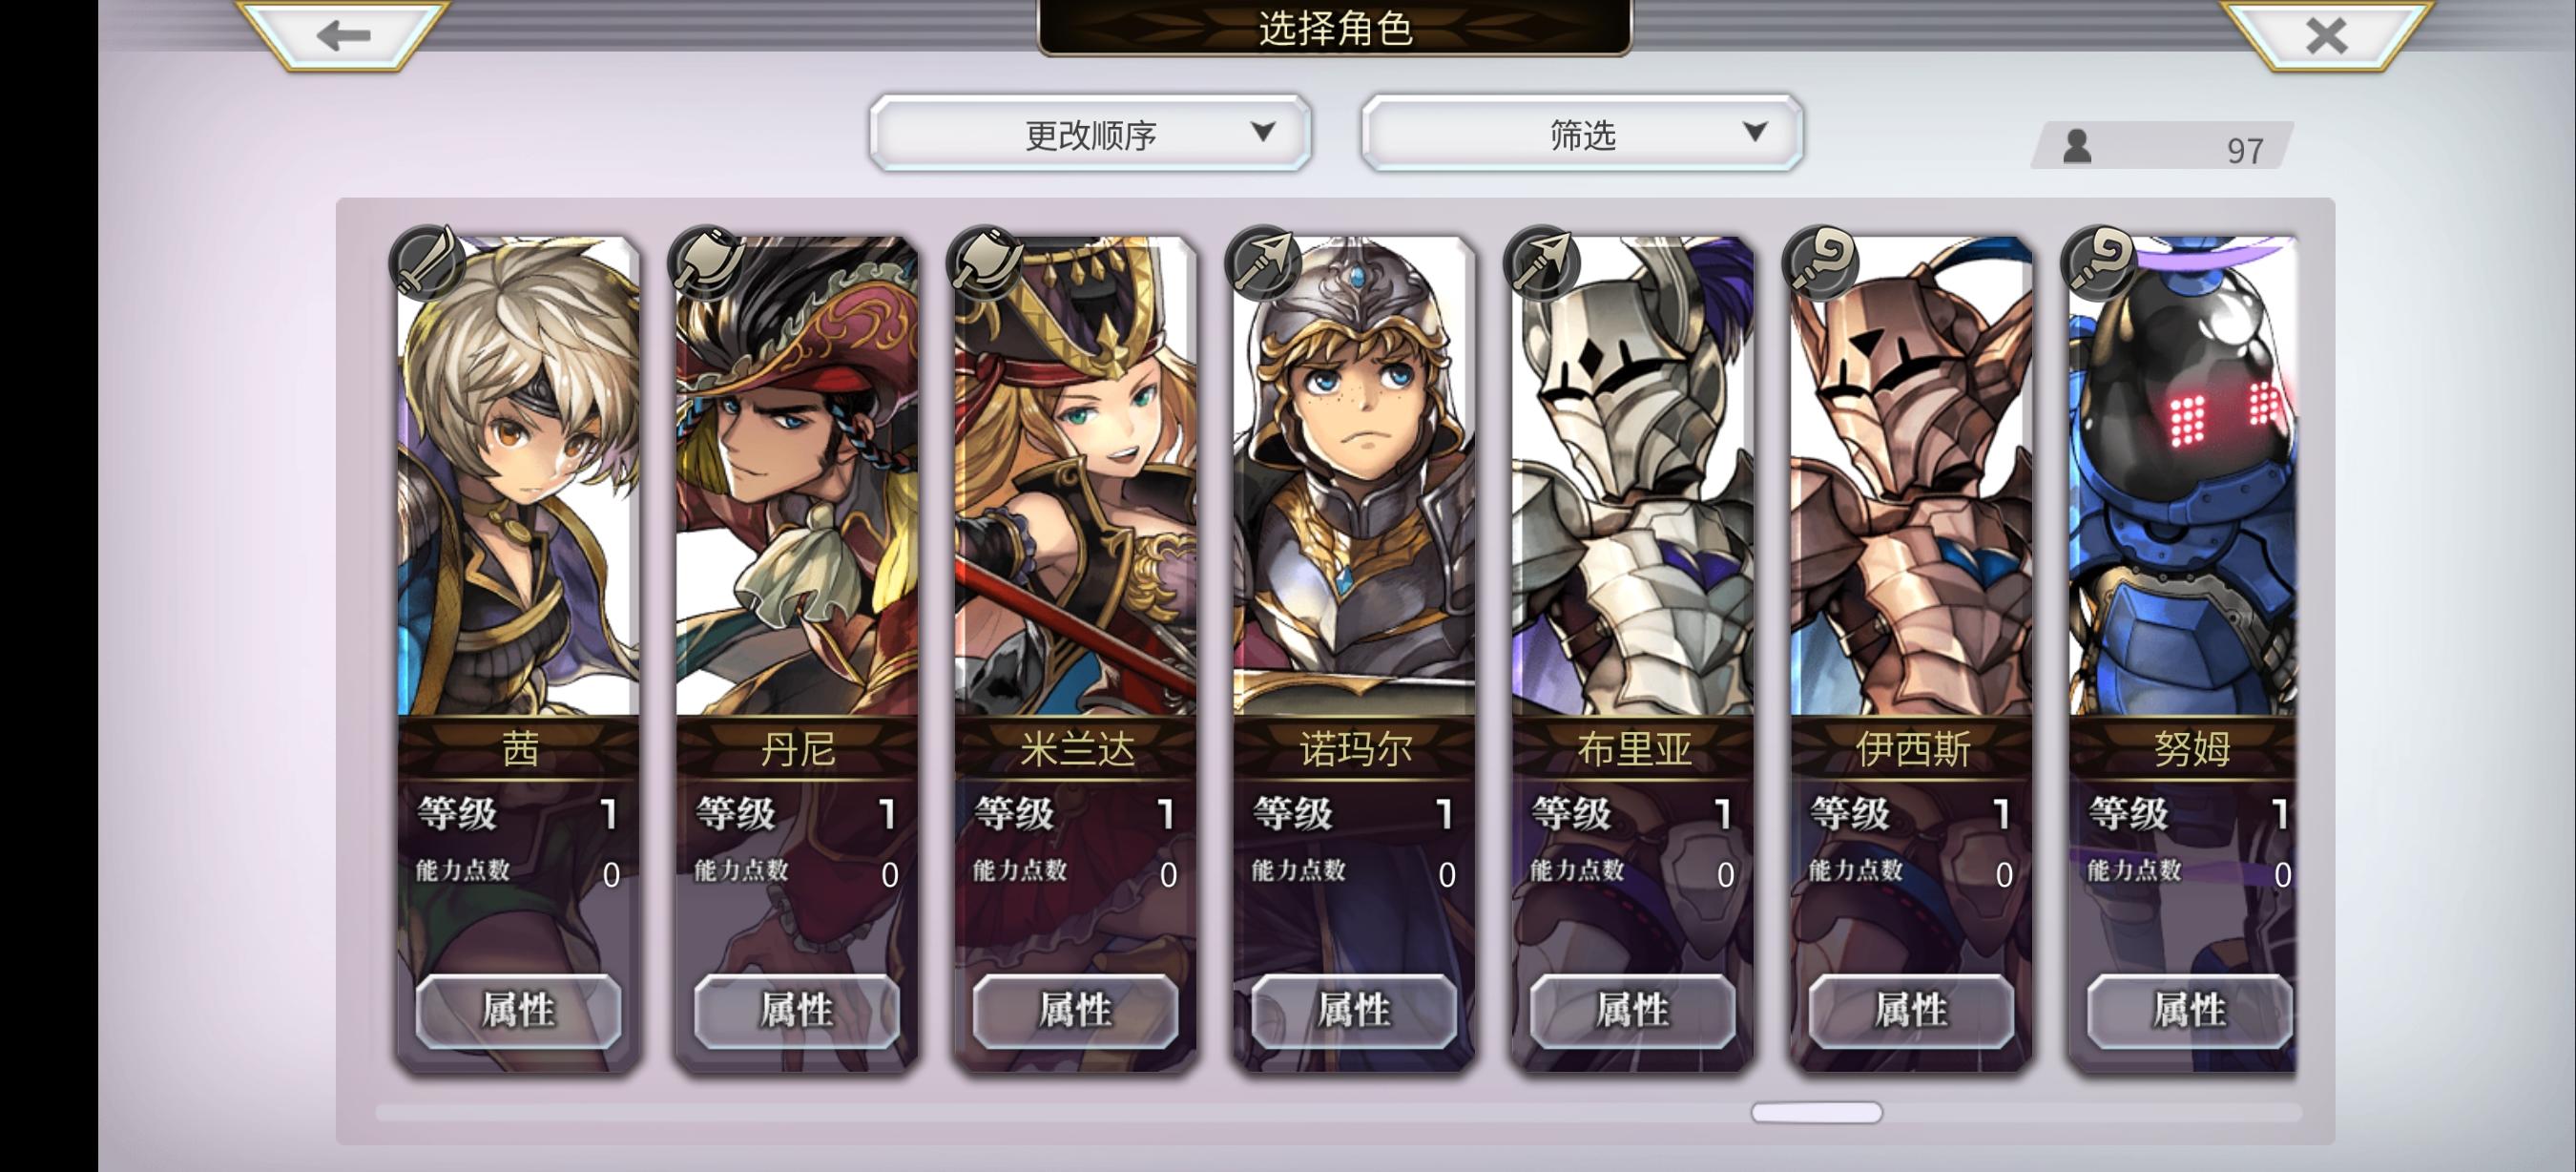The width and height of the screenshot is (2576, 1172).
Task: Tap the character count person icon
Action: [x=2077, y=147]
